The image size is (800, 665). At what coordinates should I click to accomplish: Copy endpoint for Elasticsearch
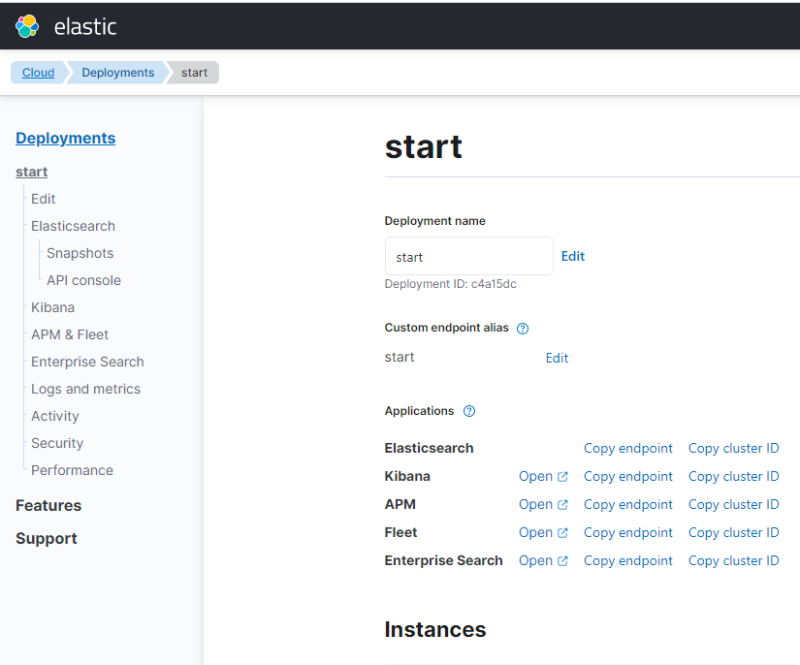(x=628, y=448)
